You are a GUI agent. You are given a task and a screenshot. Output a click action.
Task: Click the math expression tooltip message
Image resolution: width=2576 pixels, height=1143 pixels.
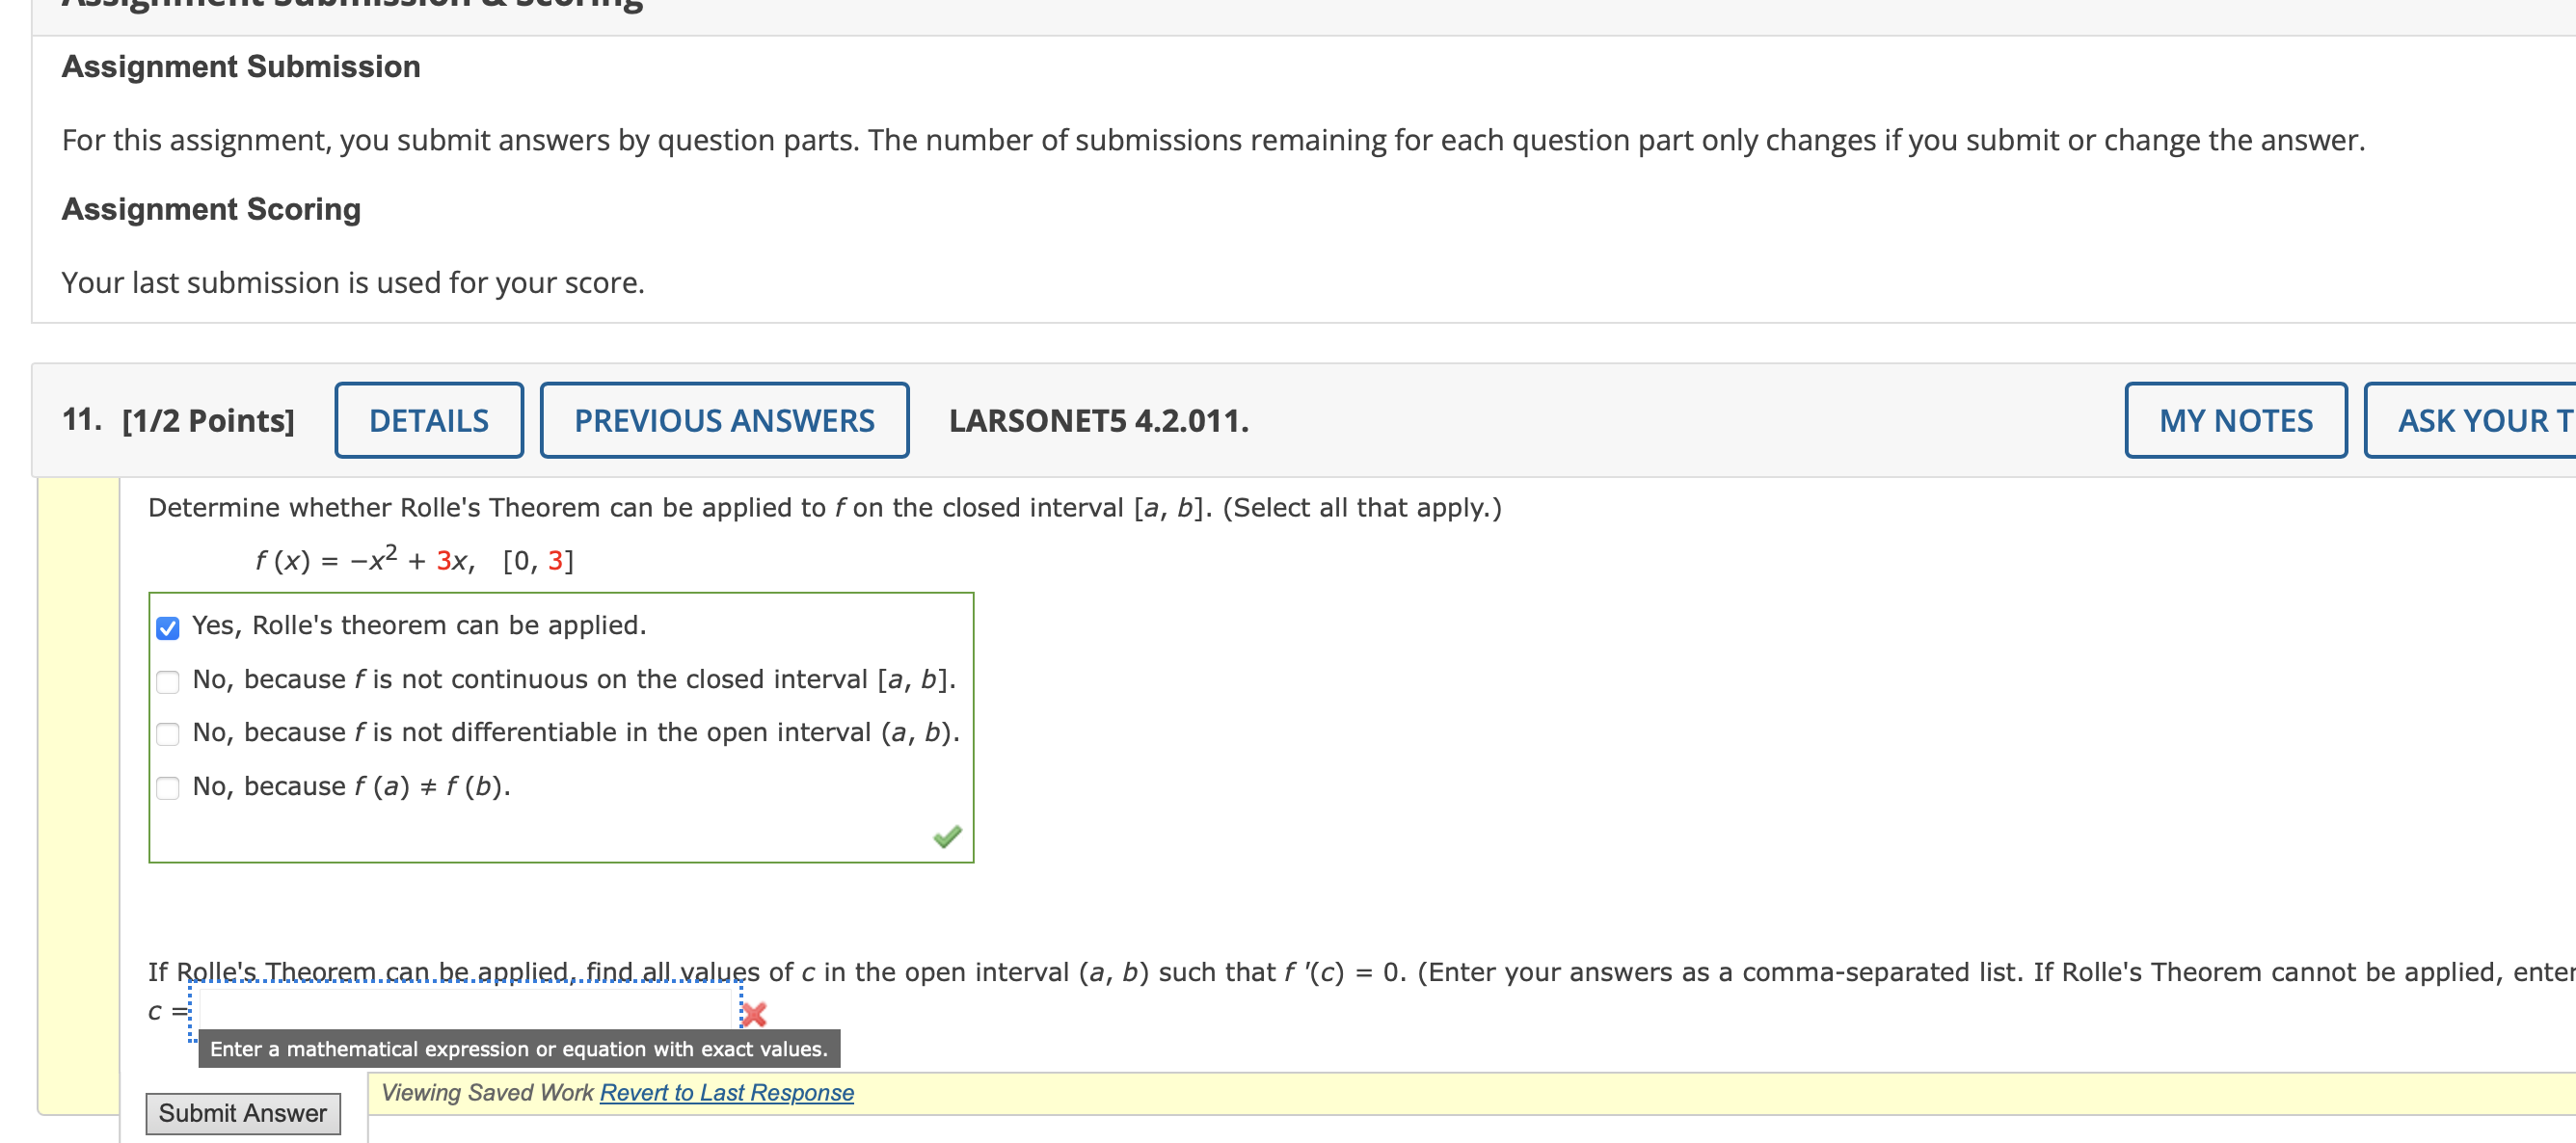point(519,1048)
